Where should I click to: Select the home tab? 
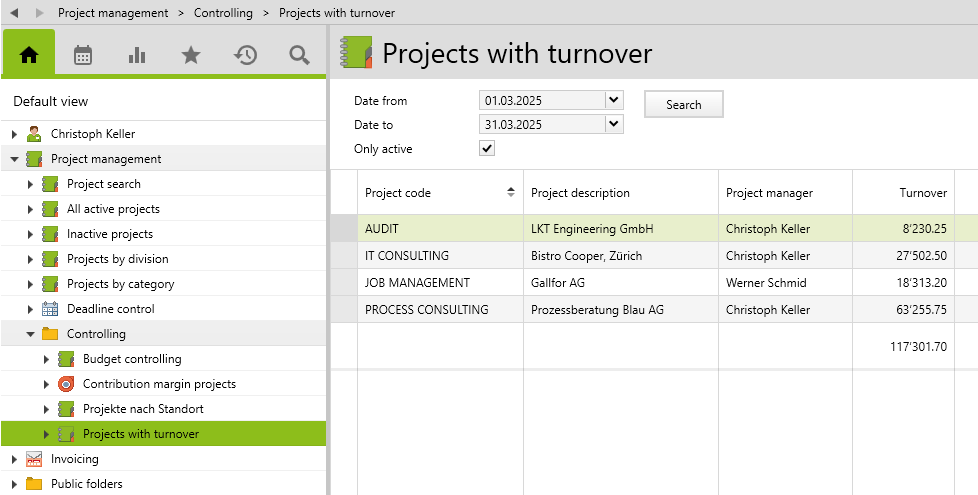click(x=29, y=55)
